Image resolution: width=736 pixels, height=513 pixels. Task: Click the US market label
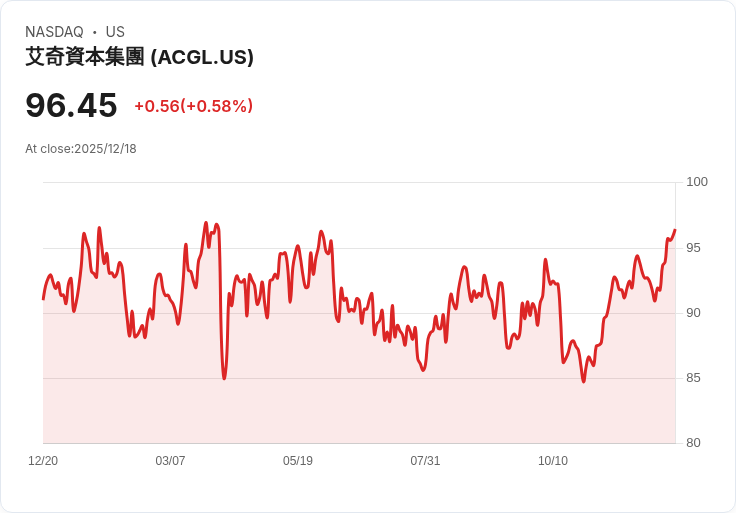(115, 32)
